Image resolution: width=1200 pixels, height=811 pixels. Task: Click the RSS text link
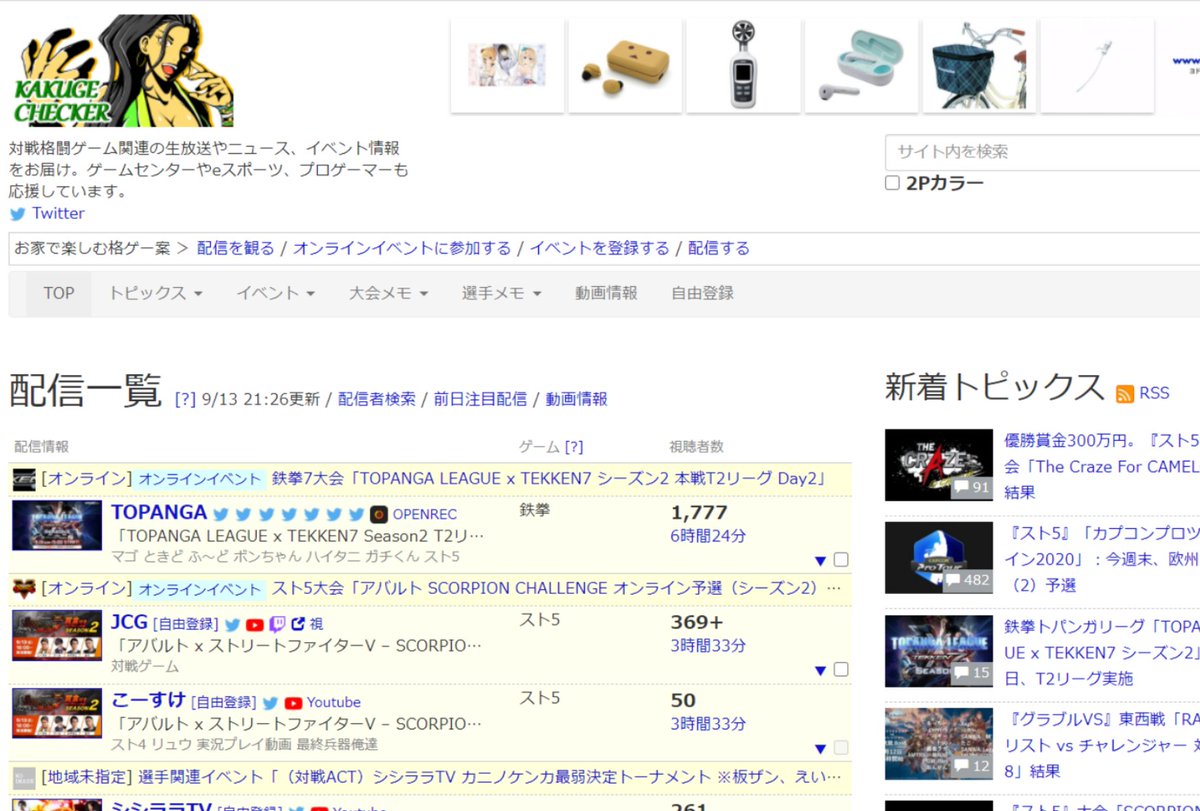[1154, 393]
